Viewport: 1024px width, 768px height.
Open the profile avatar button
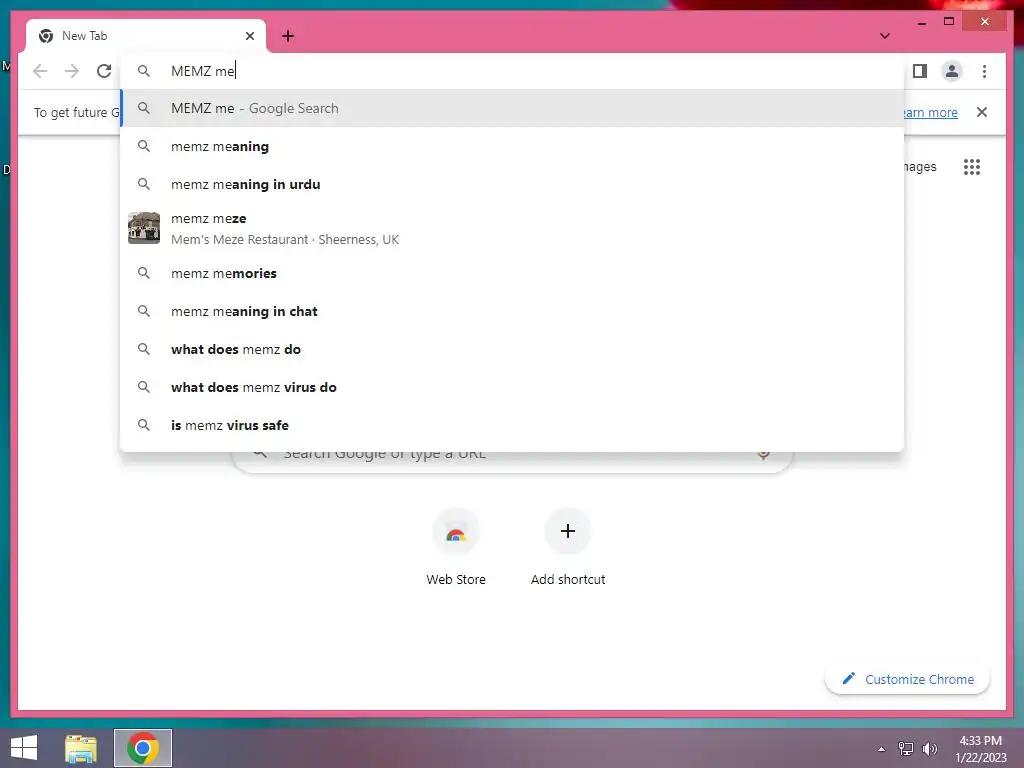pos(952,71)
